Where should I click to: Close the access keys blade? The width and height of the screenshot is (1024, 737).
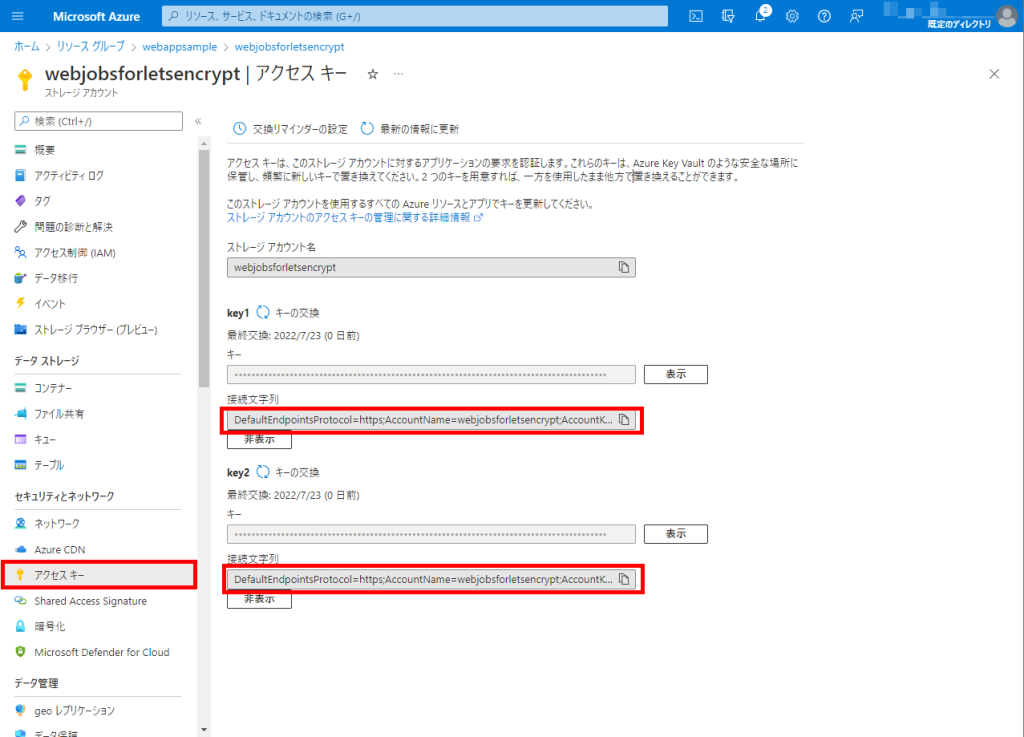coord(994,74)
